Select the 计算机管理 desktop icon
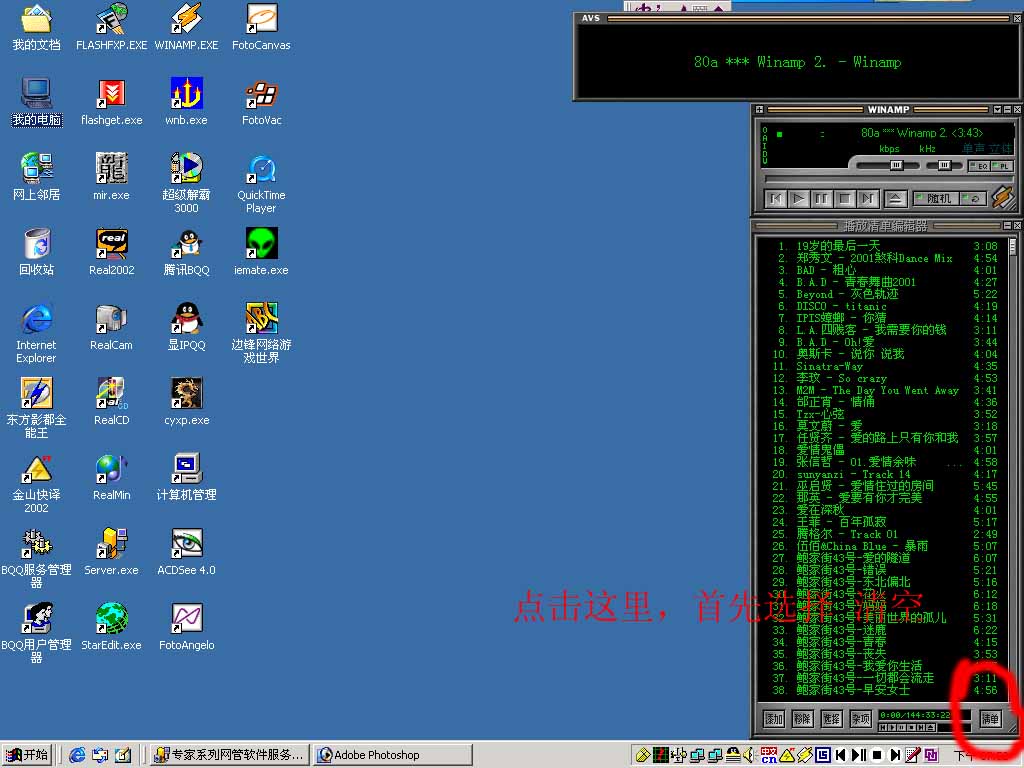 coord(186,477)
